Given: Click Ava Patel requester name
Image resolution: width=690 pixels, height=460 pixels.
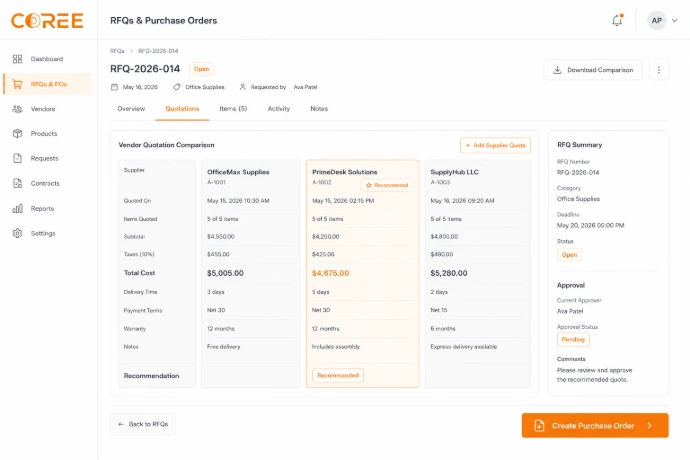Looking at the screenshot, I should click(x=305, y=87).
